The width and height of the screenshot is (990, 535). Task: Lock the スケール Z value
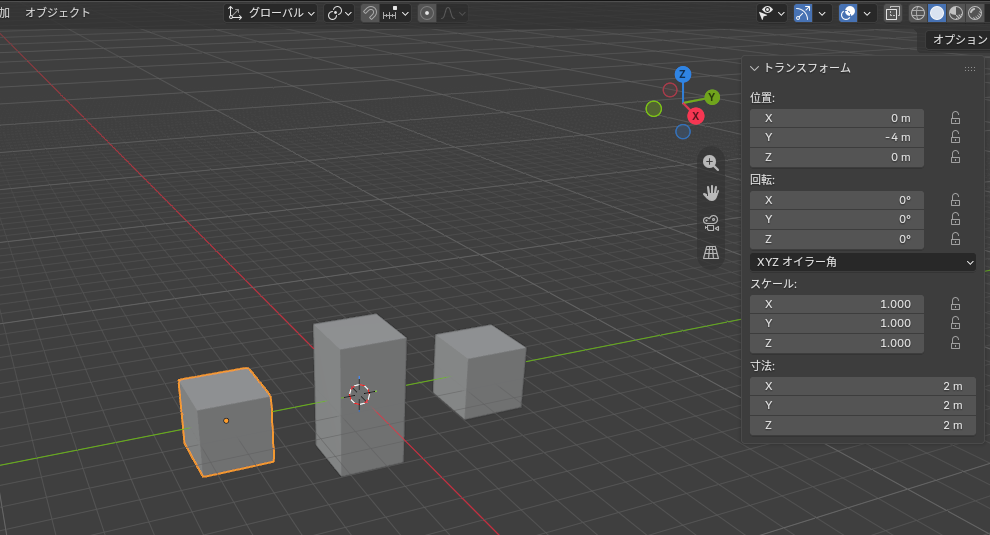tap(955, 343)
